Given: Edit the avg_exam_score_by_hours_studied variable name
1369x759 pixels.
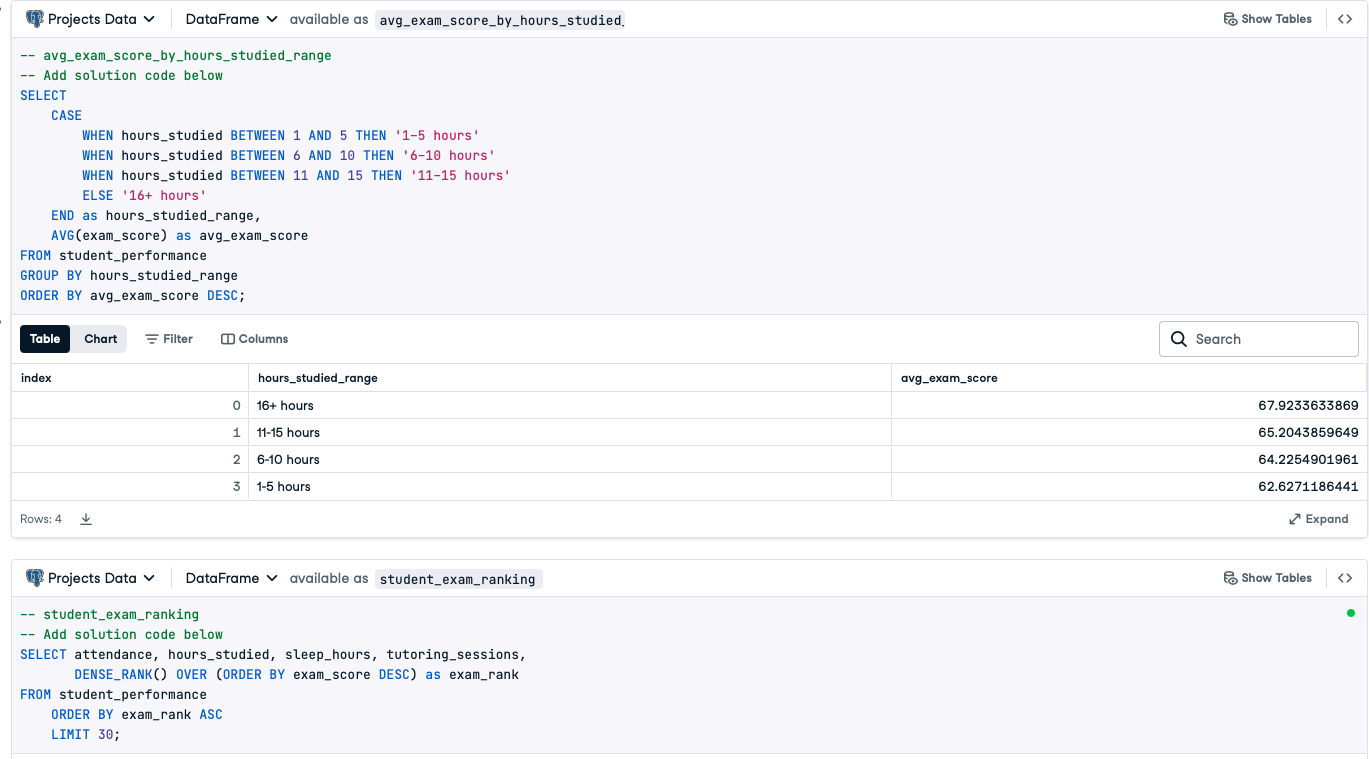Looking at the screenshot, I should click(501, 20).
